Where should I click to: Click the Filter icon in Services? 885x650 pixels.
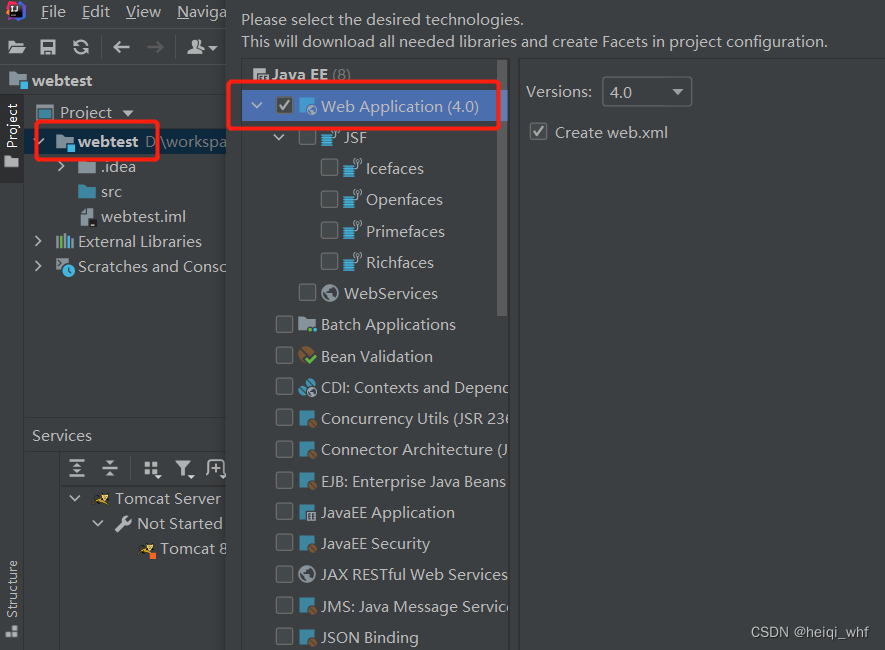(184, 469)
